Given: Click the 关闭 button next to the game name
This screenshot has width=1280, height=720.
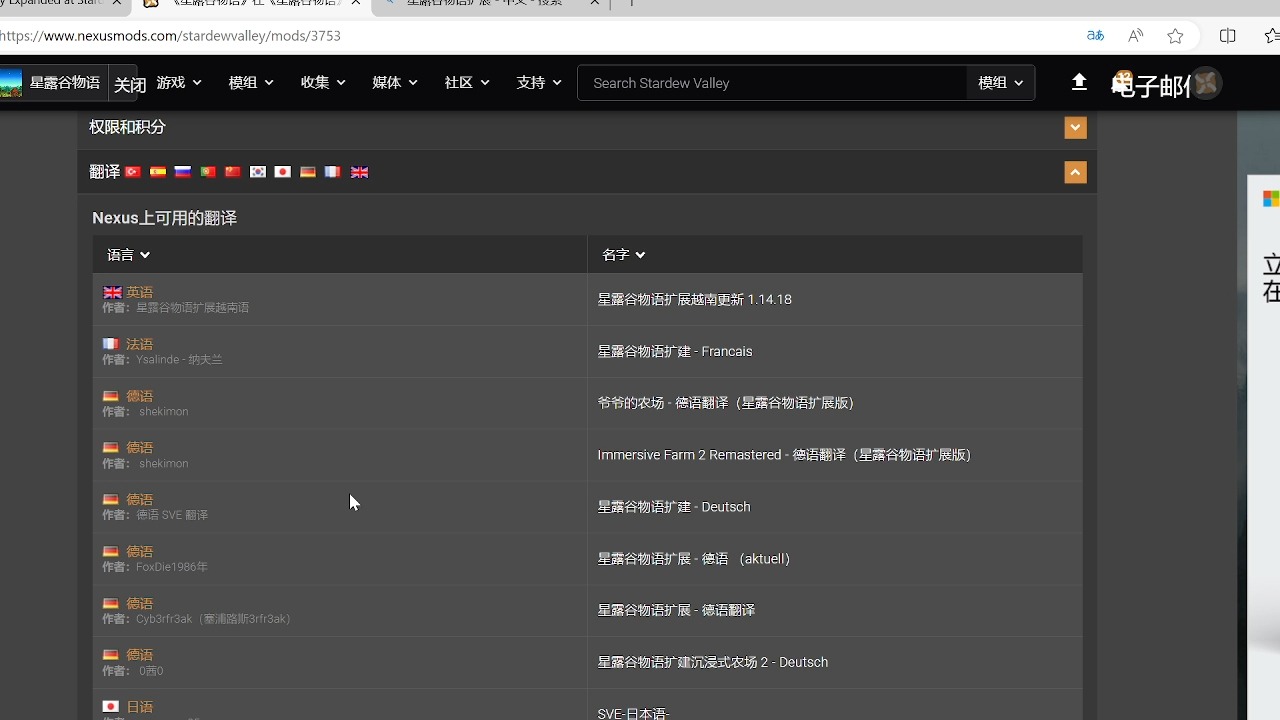Looking at the screenshot, I should pos(130,84).
